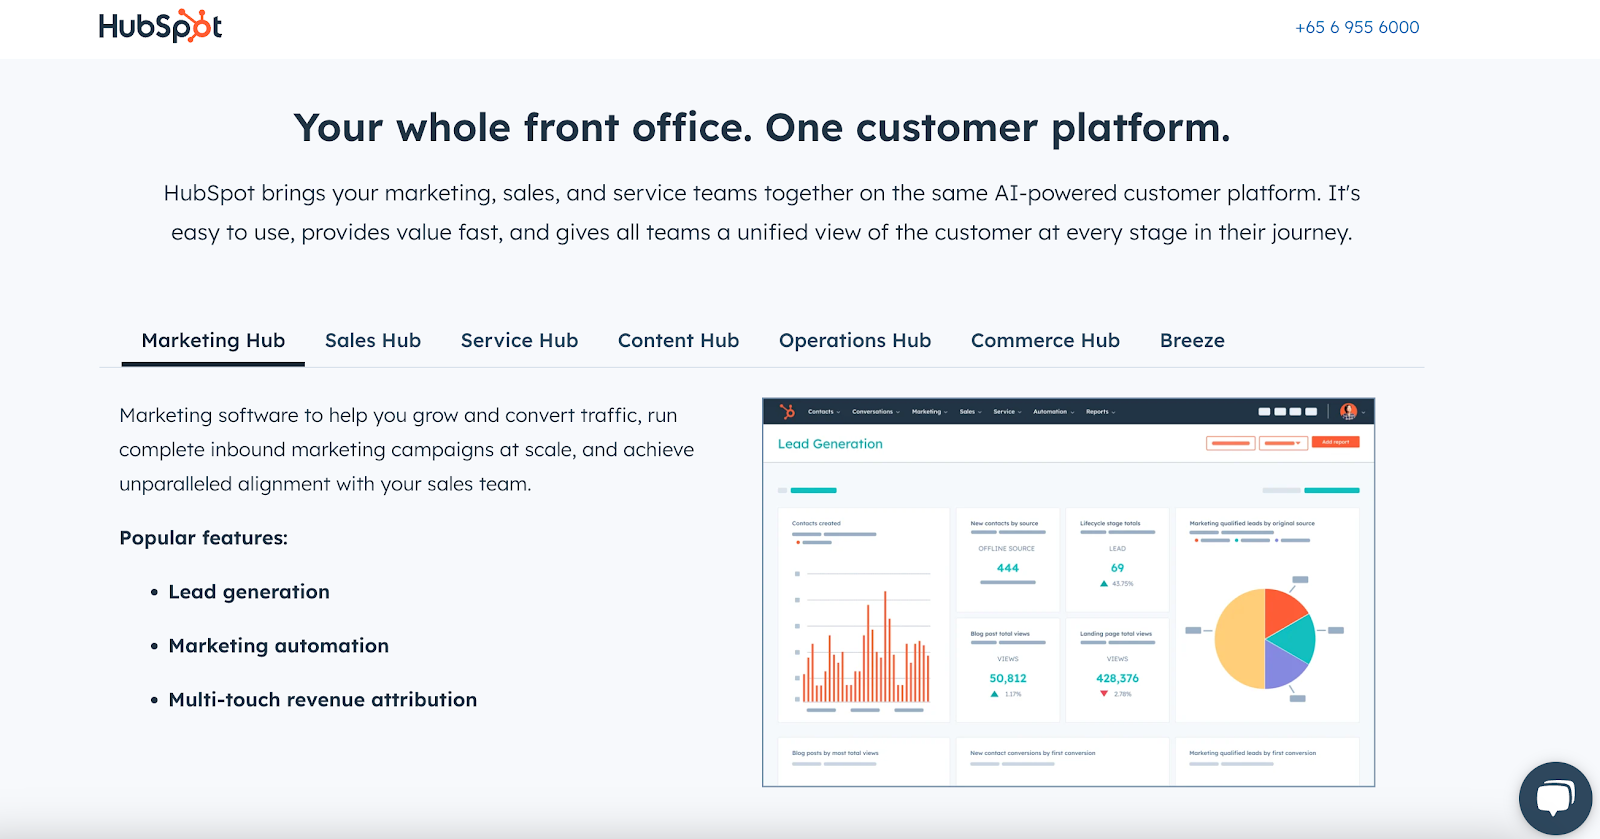This screenshot has height=839, width=1600.
Task: Switch to the Content Hub tab
Action: (678, 341)
